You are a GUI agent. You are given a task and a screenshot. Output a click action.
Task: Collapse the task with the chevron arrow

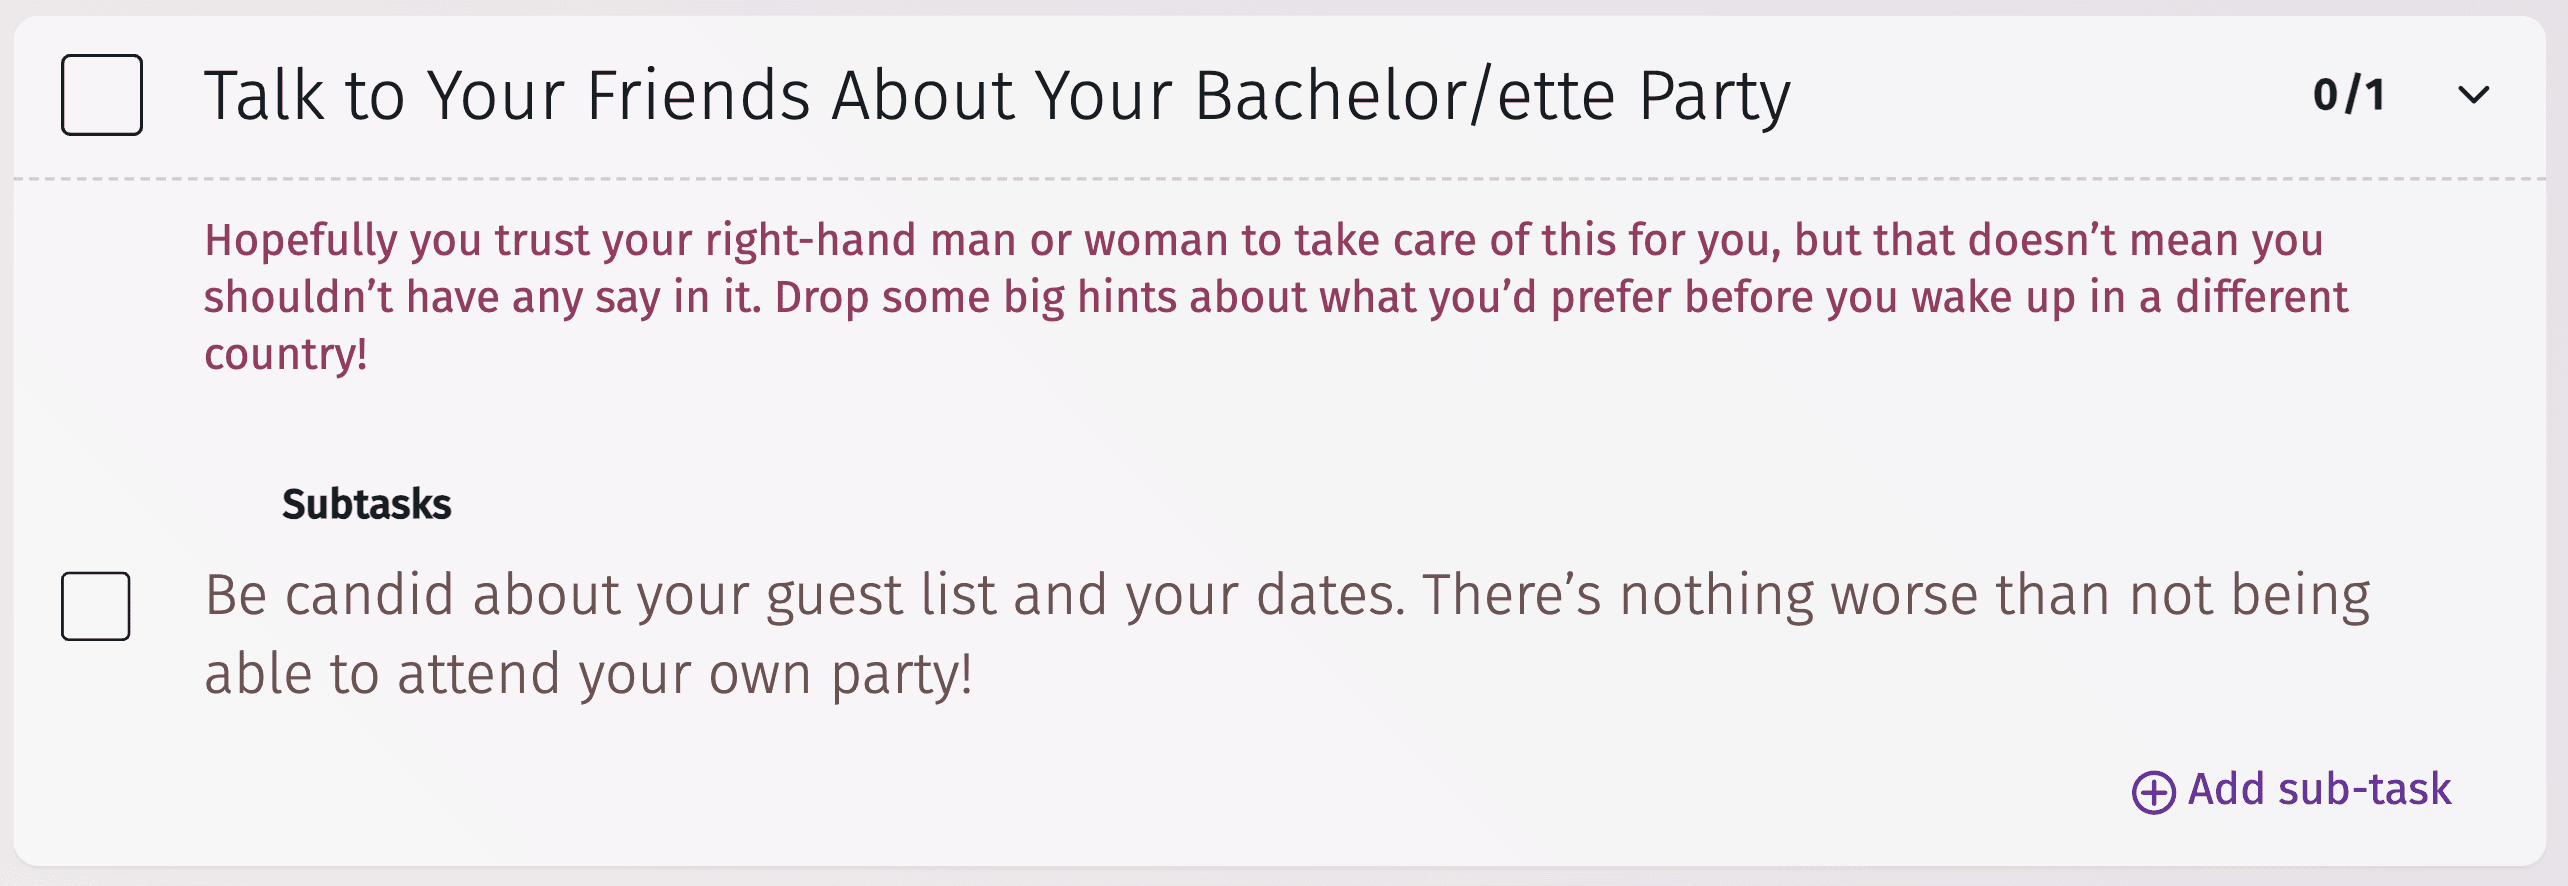tap(2473, 95)
